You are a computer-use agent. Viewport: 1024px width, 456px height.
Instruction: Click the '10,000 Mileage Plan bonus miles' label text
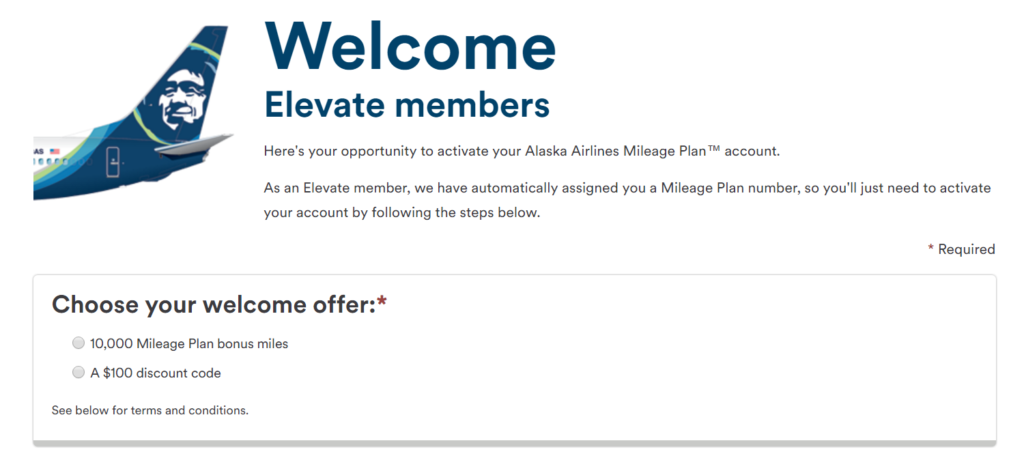coord(189,343)
